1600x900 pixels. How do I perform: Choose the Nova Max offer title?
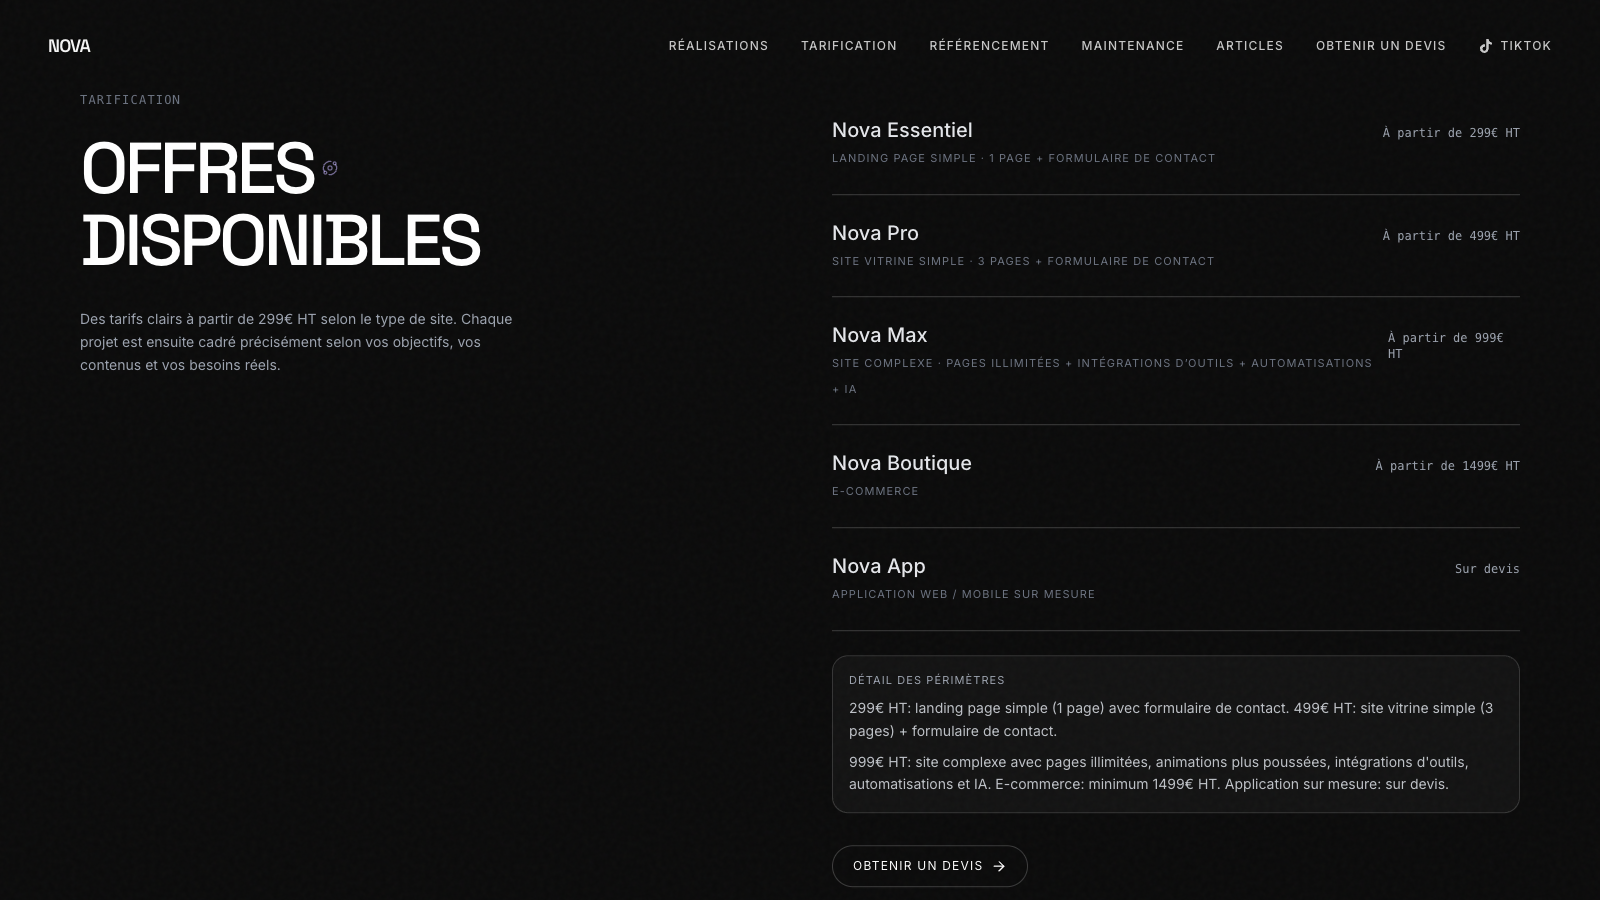(x=879, y=335)
